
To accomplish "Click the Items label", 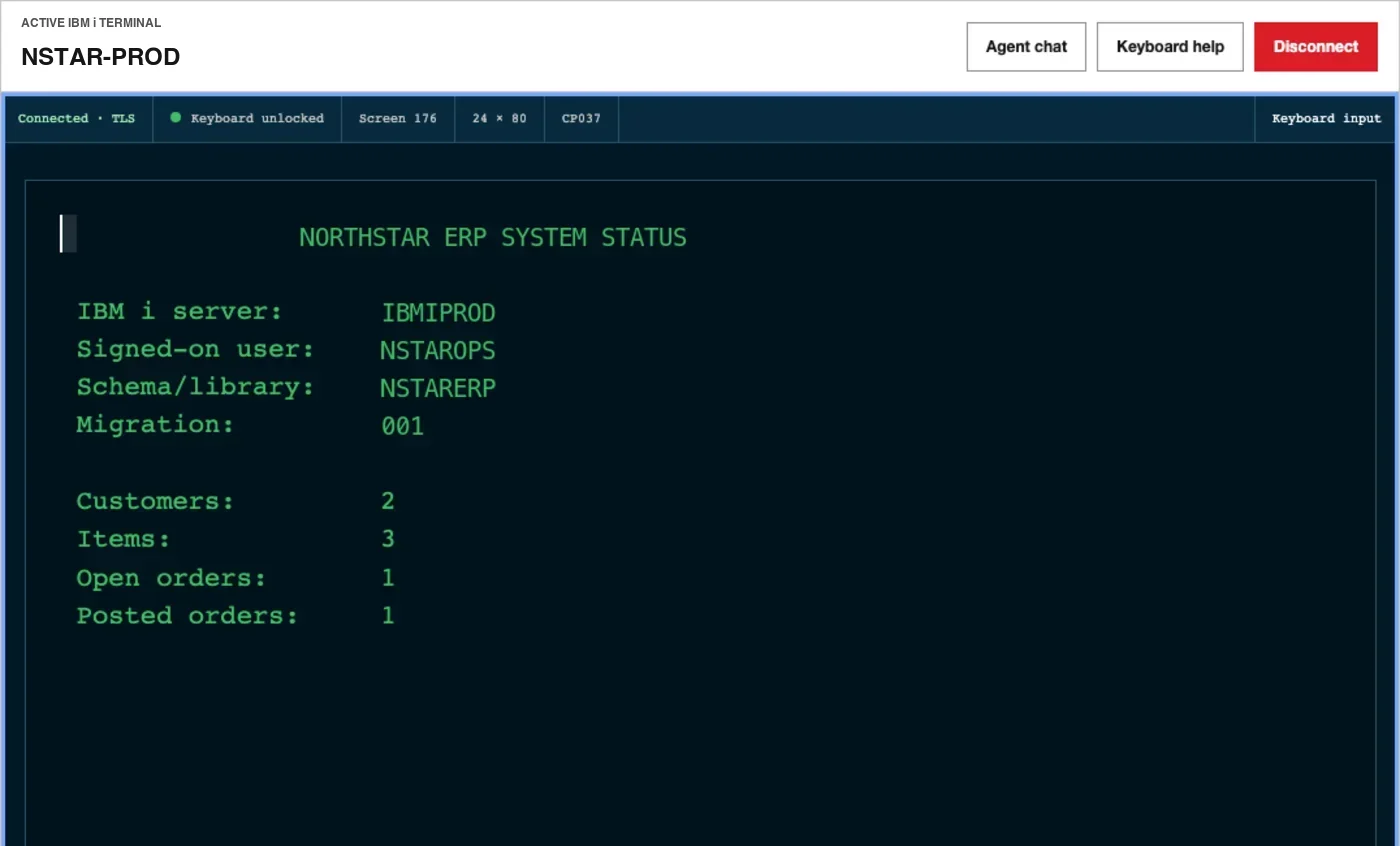I will point(124,539).
